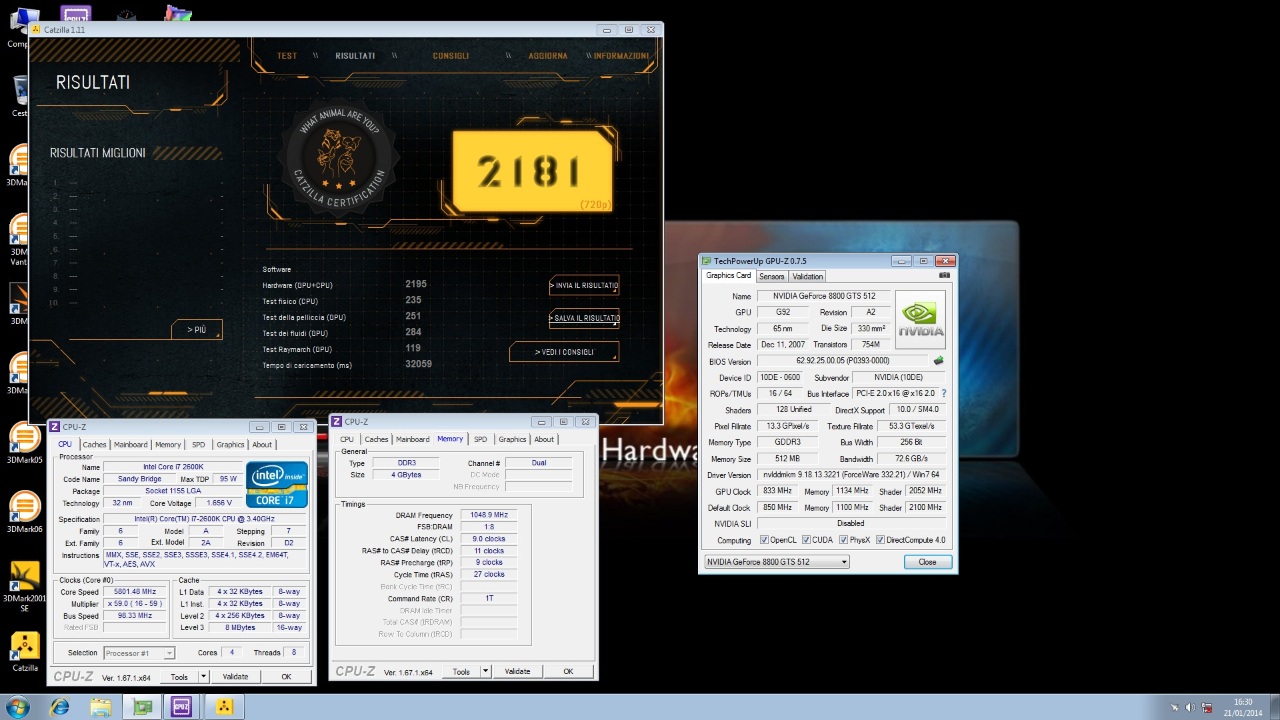The image size is (1280, 720).
Task: Toggle the PhysX checkbox in GPU-Z
Action: tap(843, 540)
